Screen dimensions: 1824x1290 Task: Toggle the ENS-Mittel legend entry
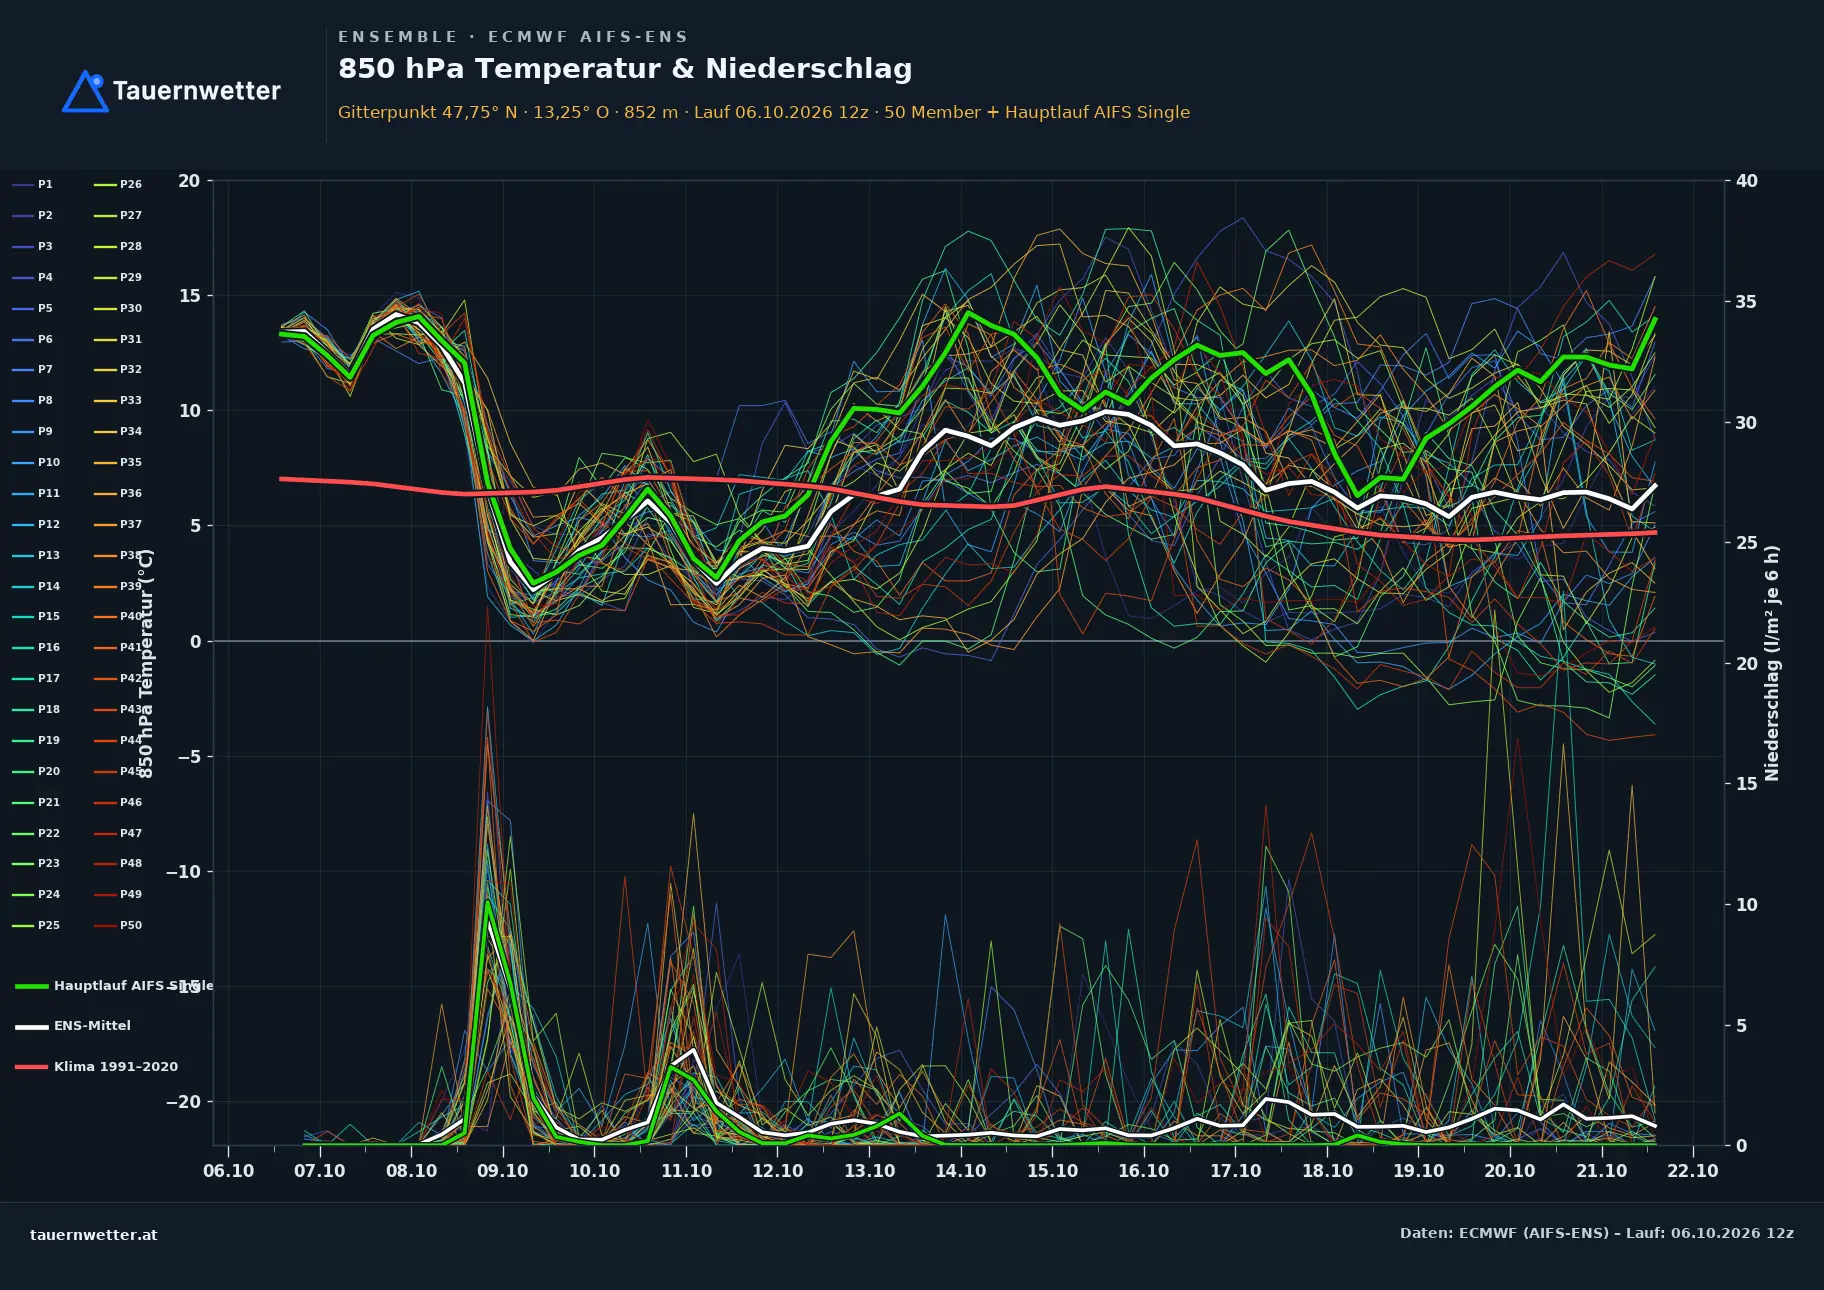coord(73,1026)
